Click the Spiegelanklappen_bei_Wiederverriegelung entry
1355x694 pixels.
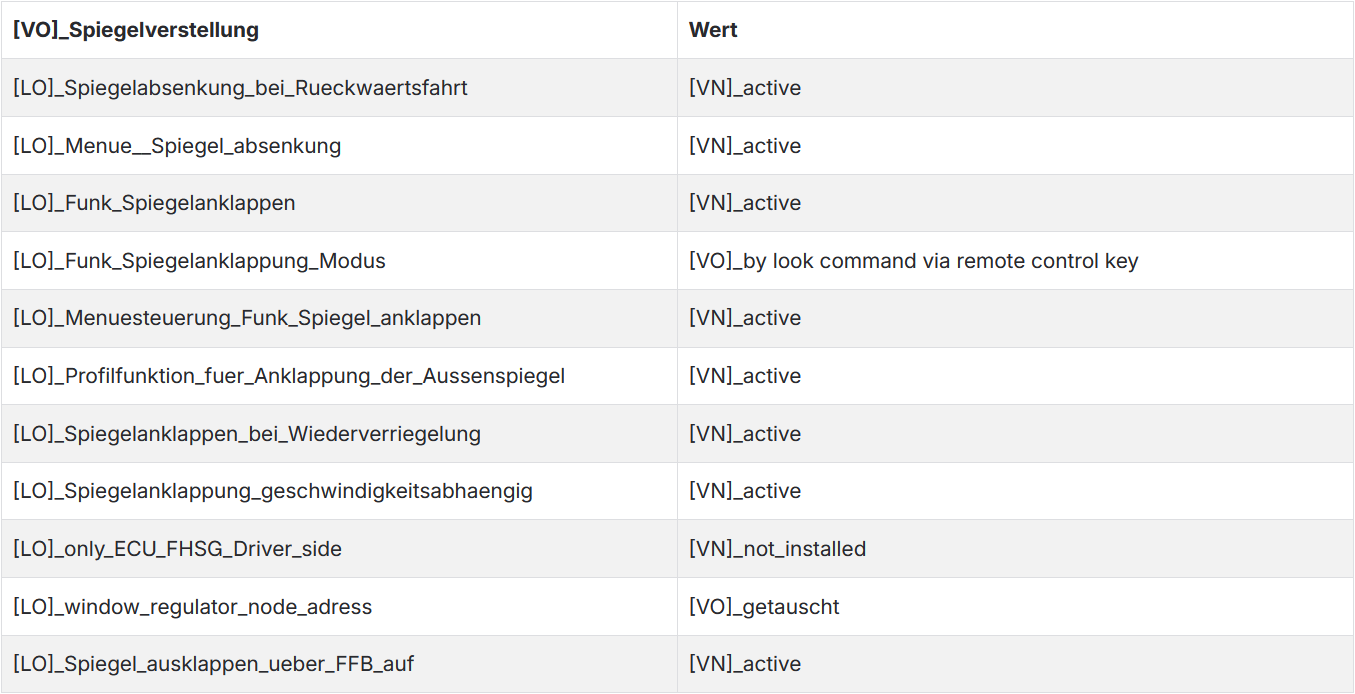point(247,434)
